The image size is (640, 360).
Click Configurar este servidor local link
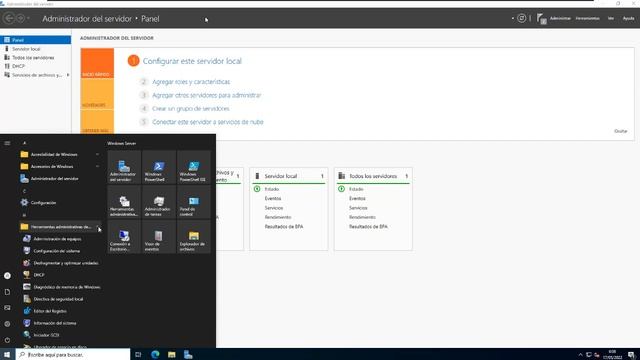click(x=192, y=61)
